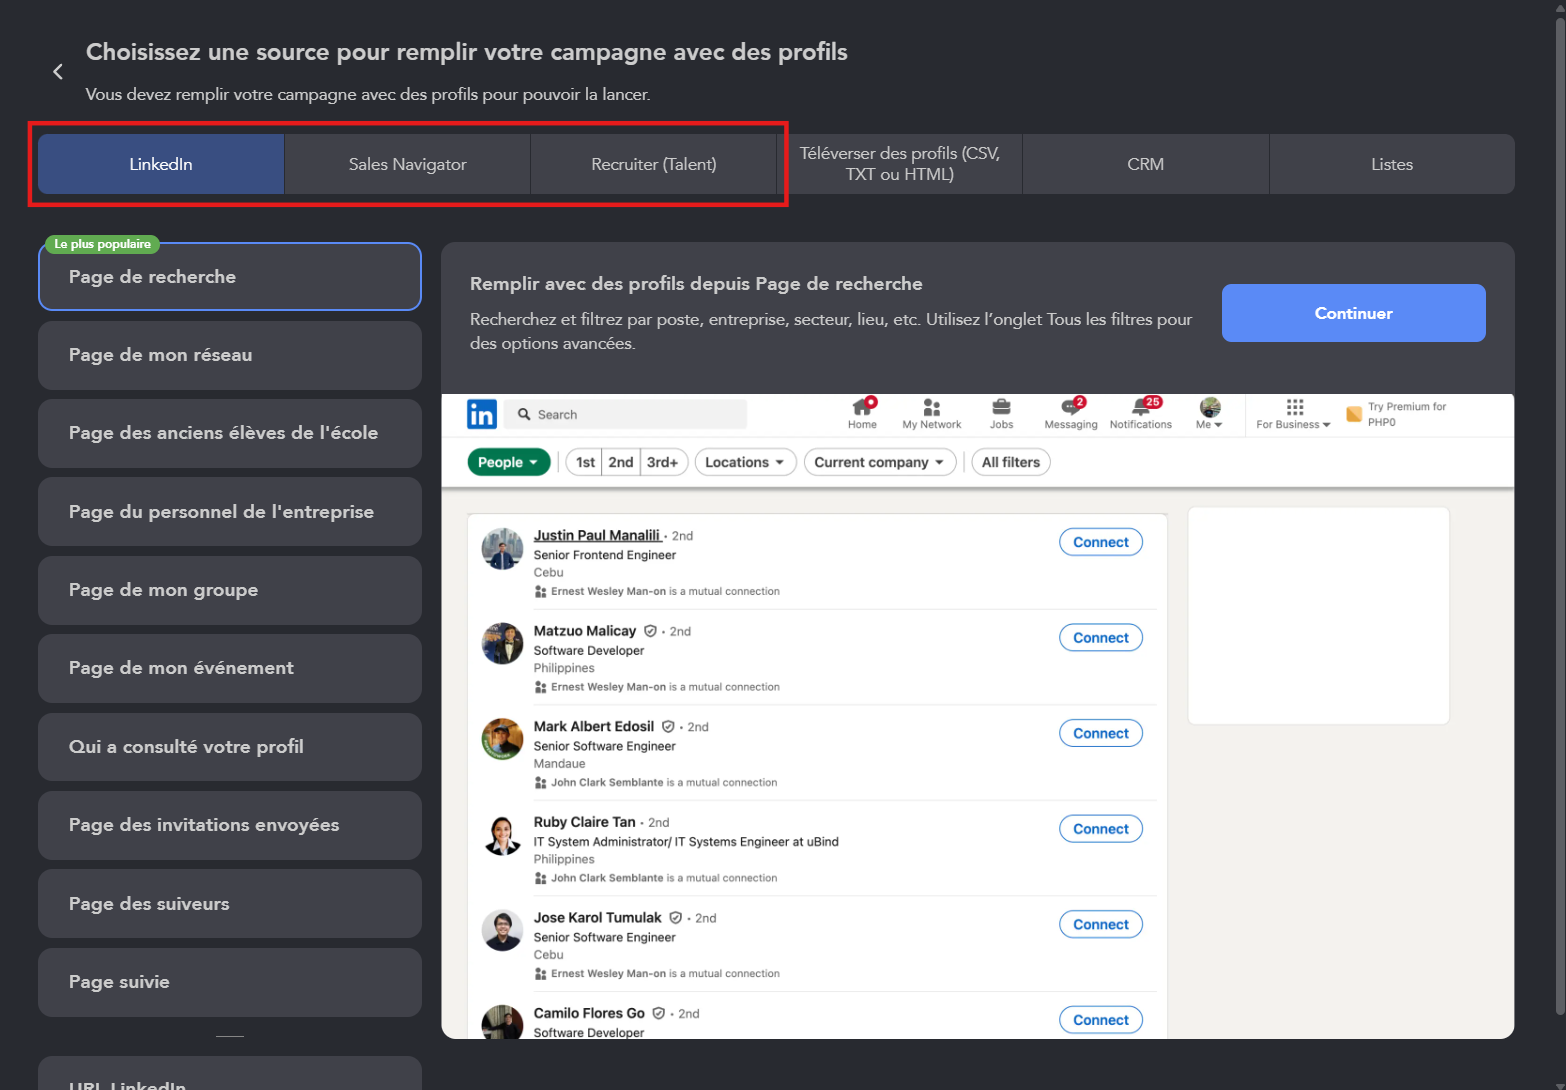The width and height of the screenshot is (1566, 1090).
Task: Select Page de mon événement option
Action: (230, 668)
